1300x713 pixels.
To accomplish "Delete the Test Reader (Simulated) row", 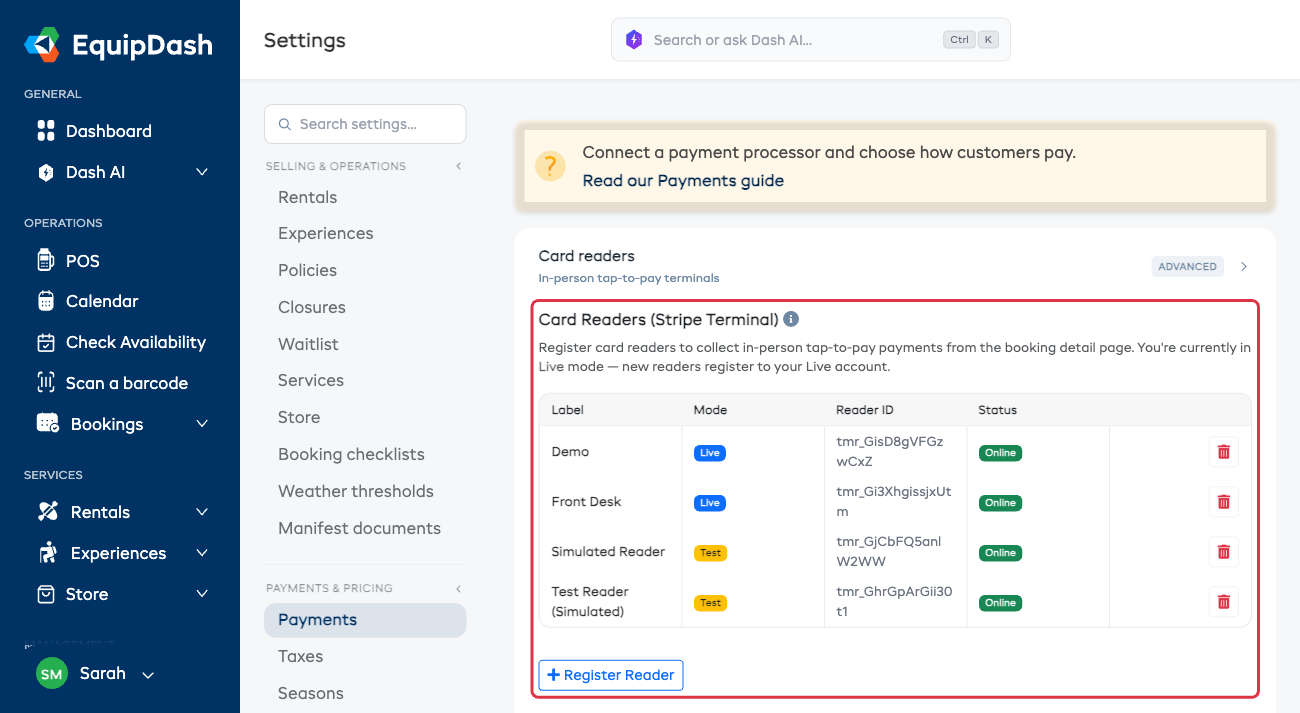I will click(1223, 602).
